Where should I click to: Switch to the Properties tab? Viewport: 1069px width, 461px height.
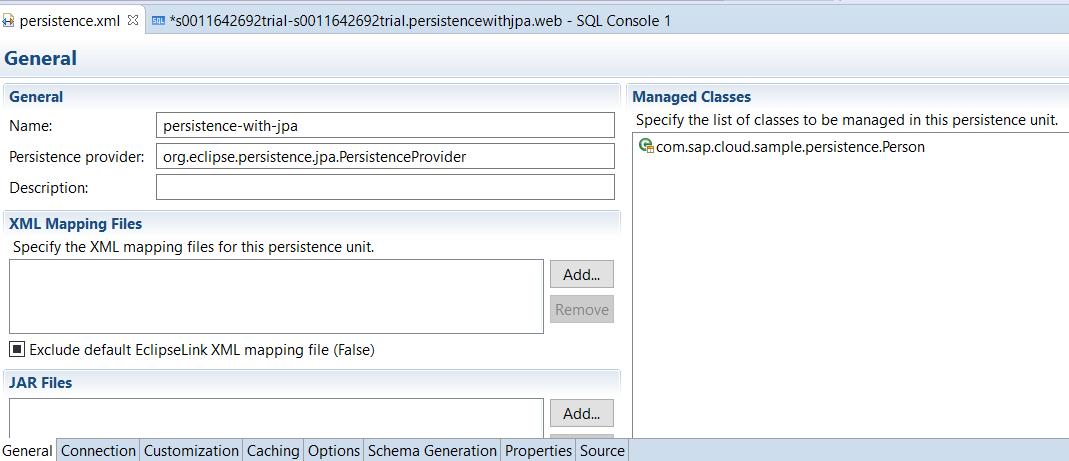click(x=538, y=451)
